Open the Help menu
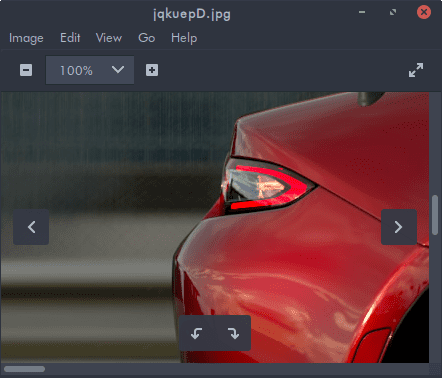Image resolution: width=442 pixels, height=378 pixels. coord(184,38)
